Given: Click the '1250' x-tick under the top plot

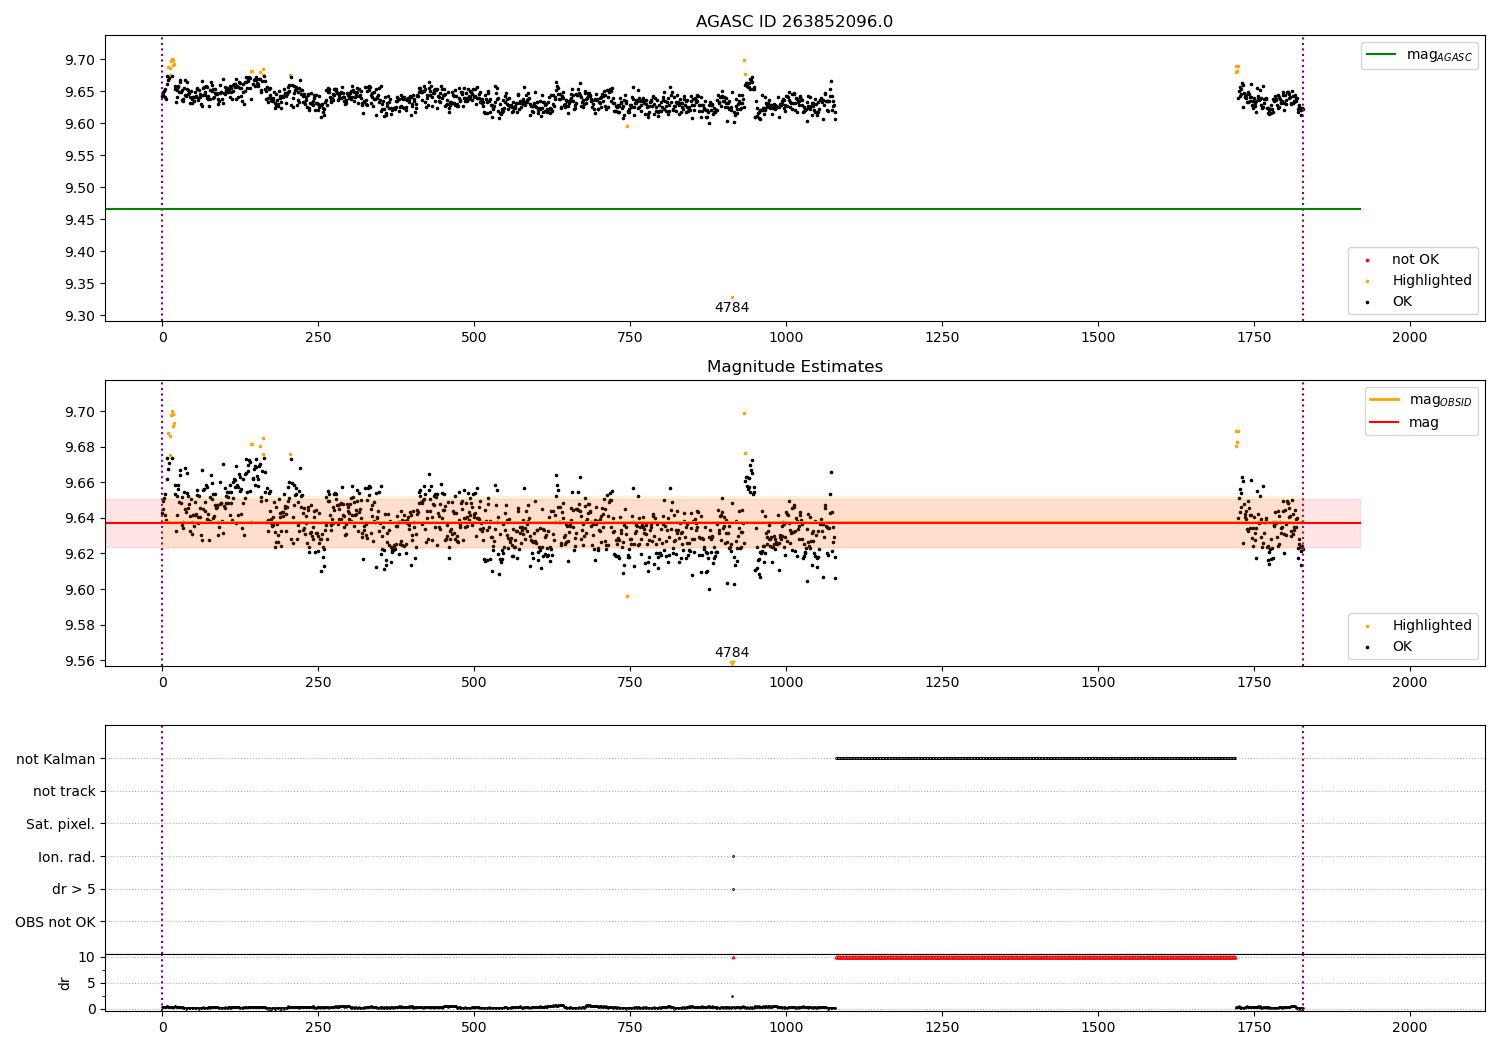Looking at the screenshot, I should point(942,338).
